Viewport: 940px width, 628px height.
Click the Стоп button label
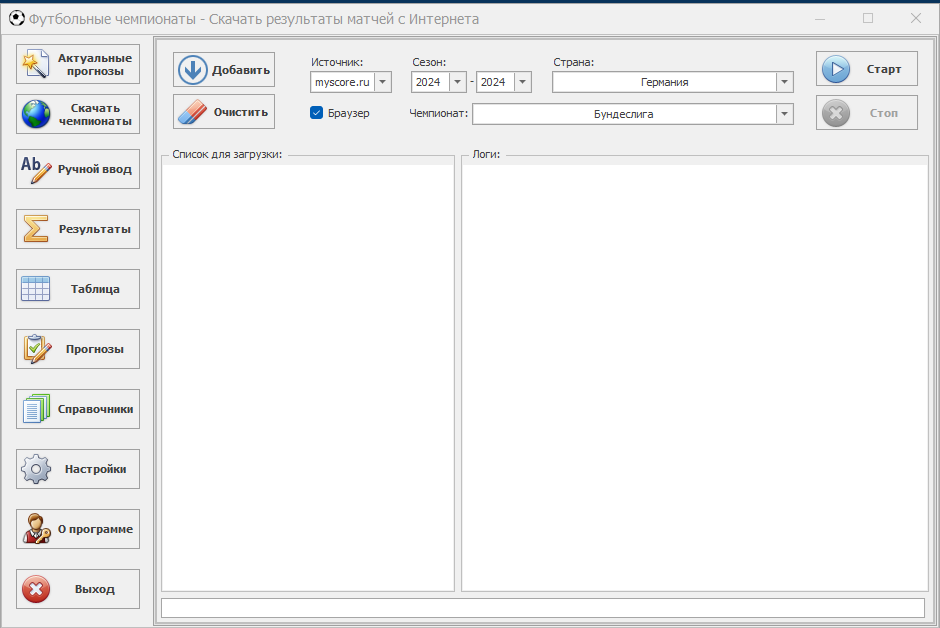point(884,113)
